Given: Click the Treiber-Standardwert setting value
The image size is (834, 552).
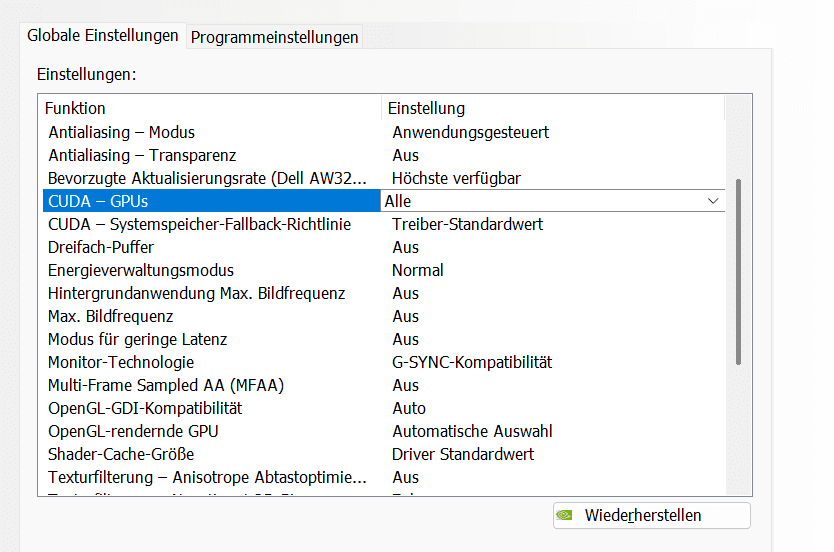Looking at the screenshot, I should 468,224.
